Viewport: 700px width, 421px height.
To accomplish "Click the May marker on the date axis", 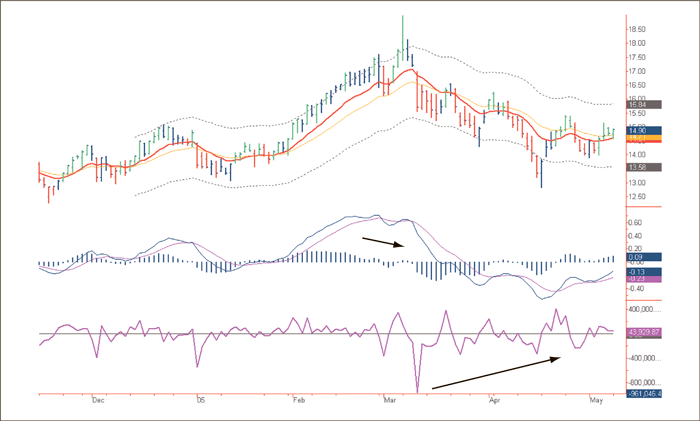I will click(597, 399).
